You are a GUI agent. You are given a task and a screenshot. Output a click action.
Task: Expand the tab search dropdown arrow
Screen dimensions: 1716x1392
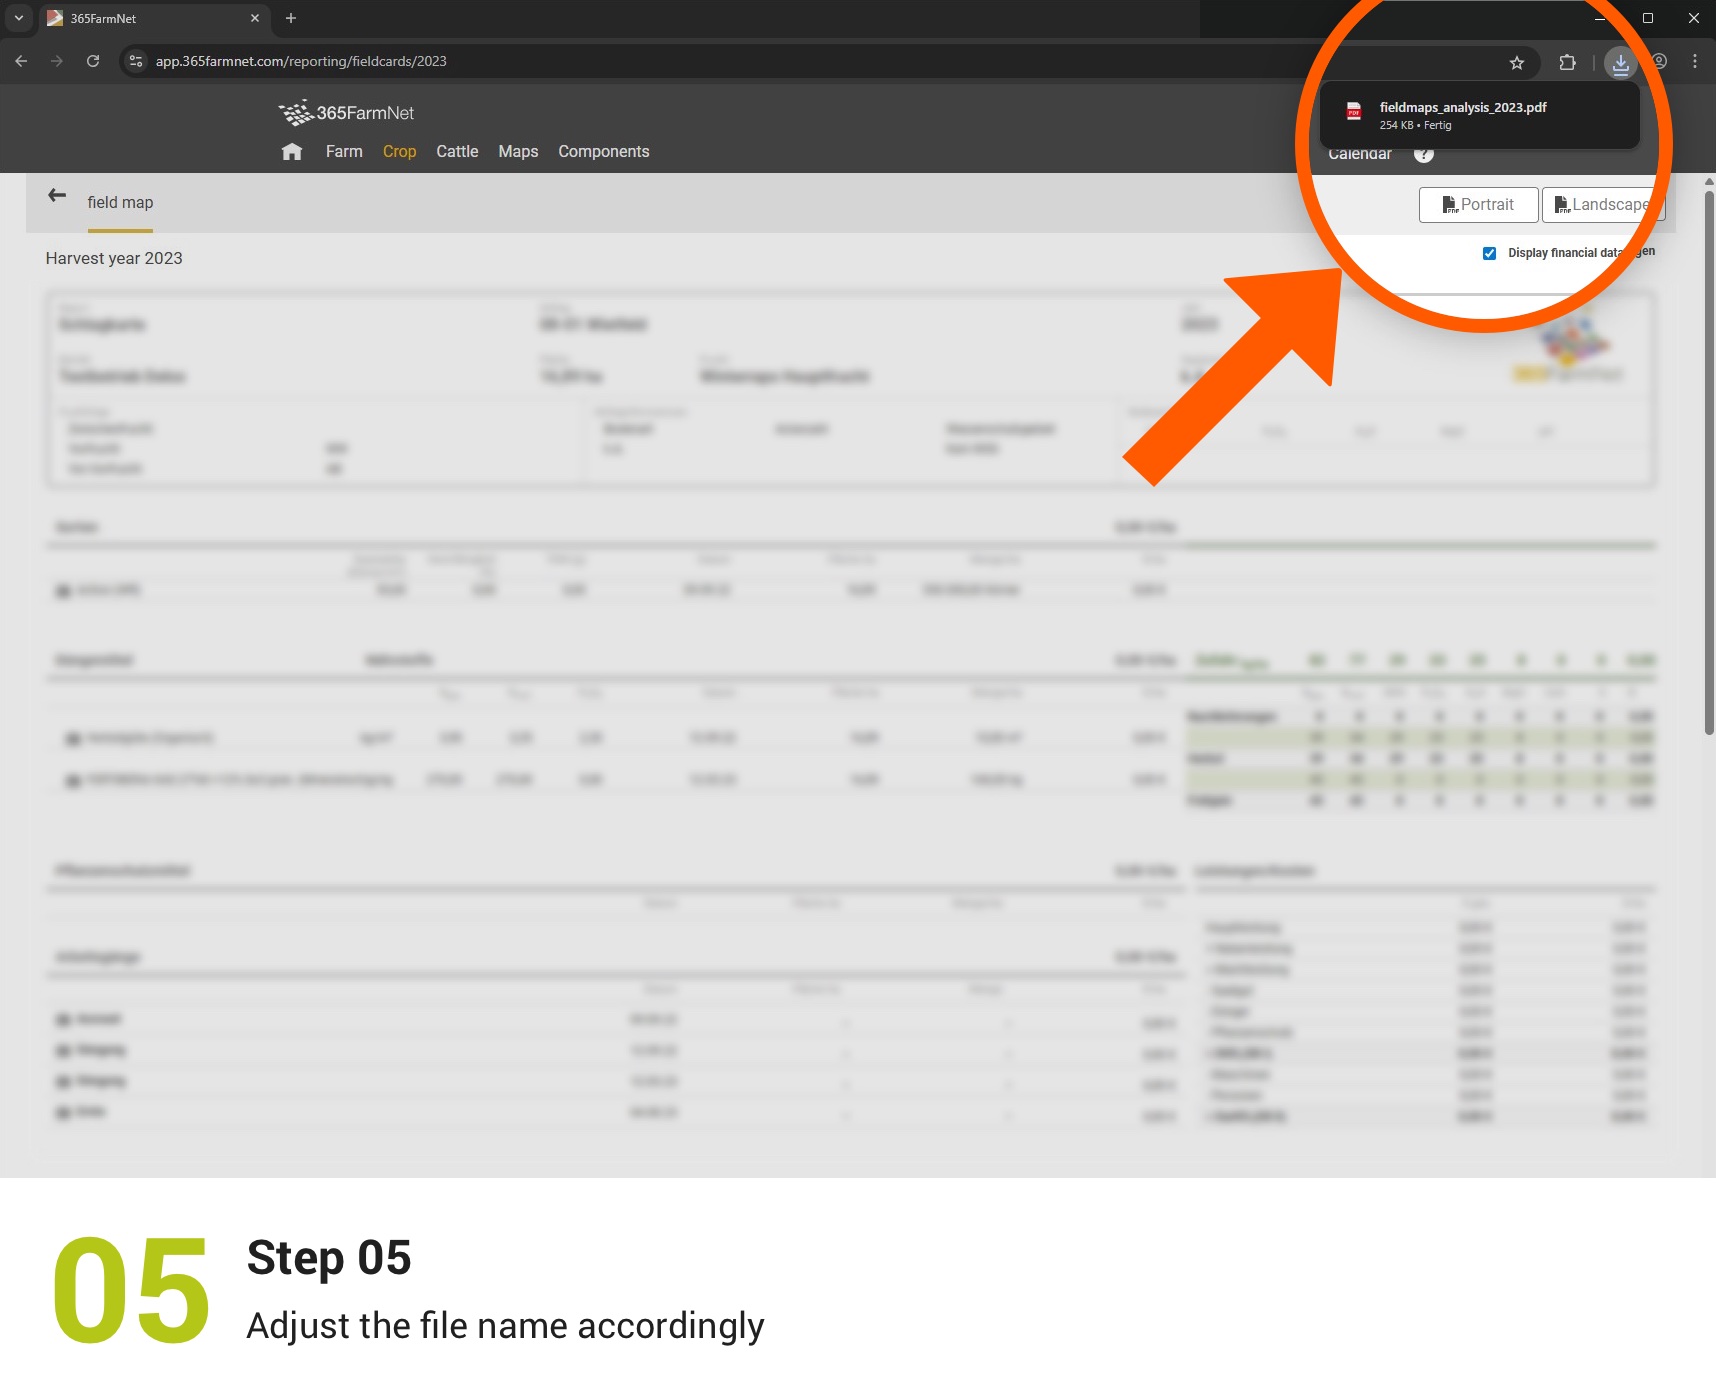tap(18, 18)
